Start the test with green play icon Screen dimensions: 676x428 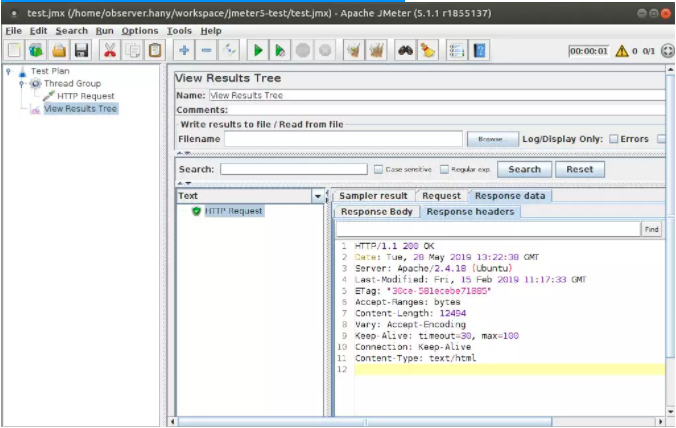click(x=258, y=50)
